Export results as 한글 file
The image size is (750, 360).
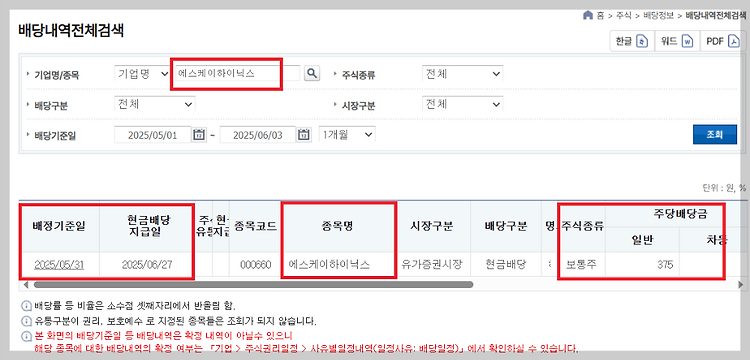point(632,42)
